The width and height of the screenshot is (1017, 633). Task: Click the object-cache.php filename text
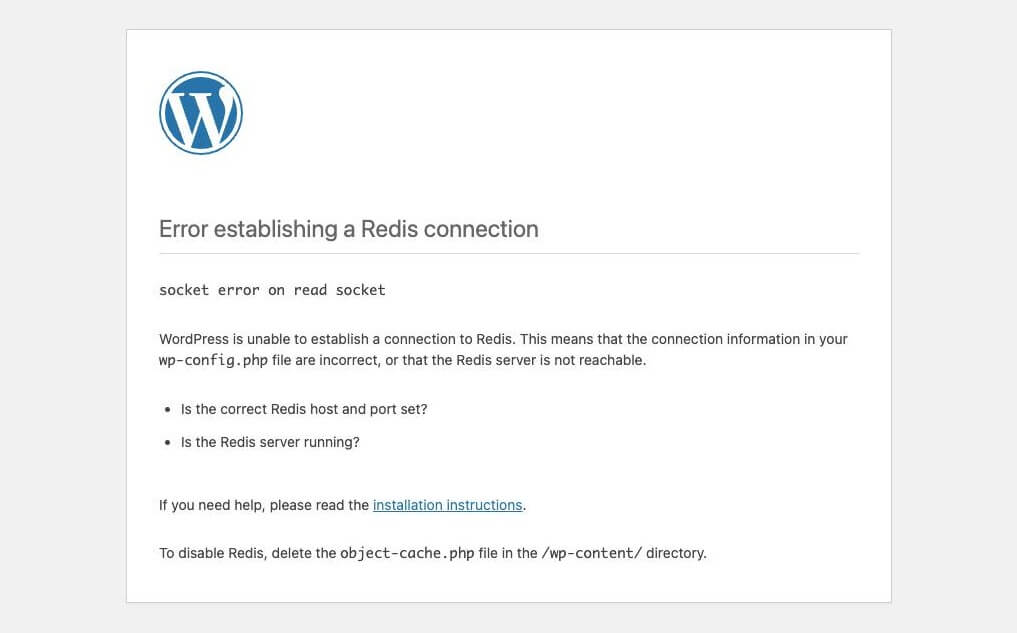tap(407, 553)
